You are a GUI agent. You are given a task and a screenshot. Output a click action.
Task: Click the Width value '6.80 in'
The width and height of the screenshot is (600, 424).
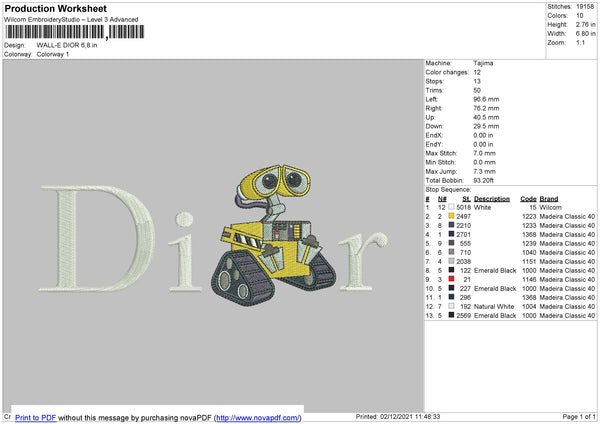[x=585, y=34]
